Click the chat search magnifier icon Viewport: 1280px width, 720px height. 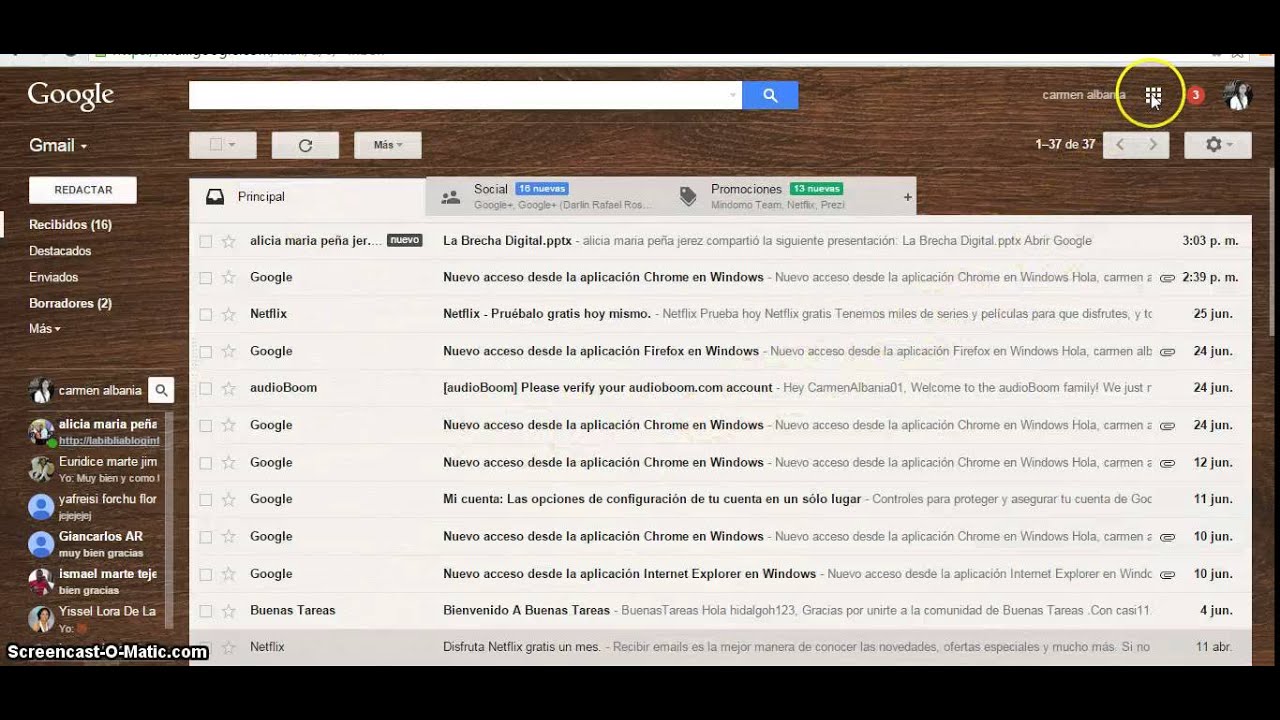(x=161, y=390)
